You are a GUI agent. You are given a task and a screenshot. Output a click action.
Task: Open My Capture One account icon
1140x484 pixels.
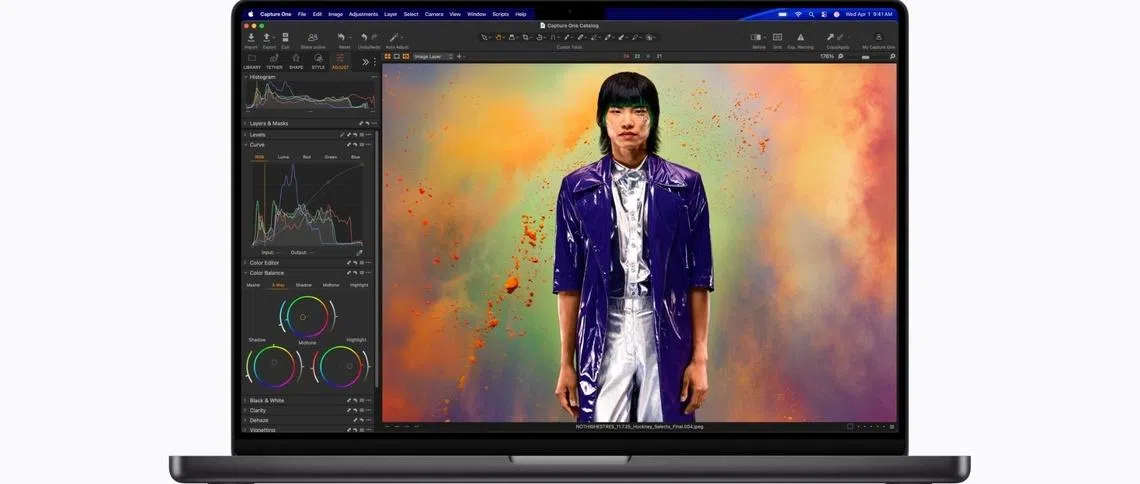(878, 37)
